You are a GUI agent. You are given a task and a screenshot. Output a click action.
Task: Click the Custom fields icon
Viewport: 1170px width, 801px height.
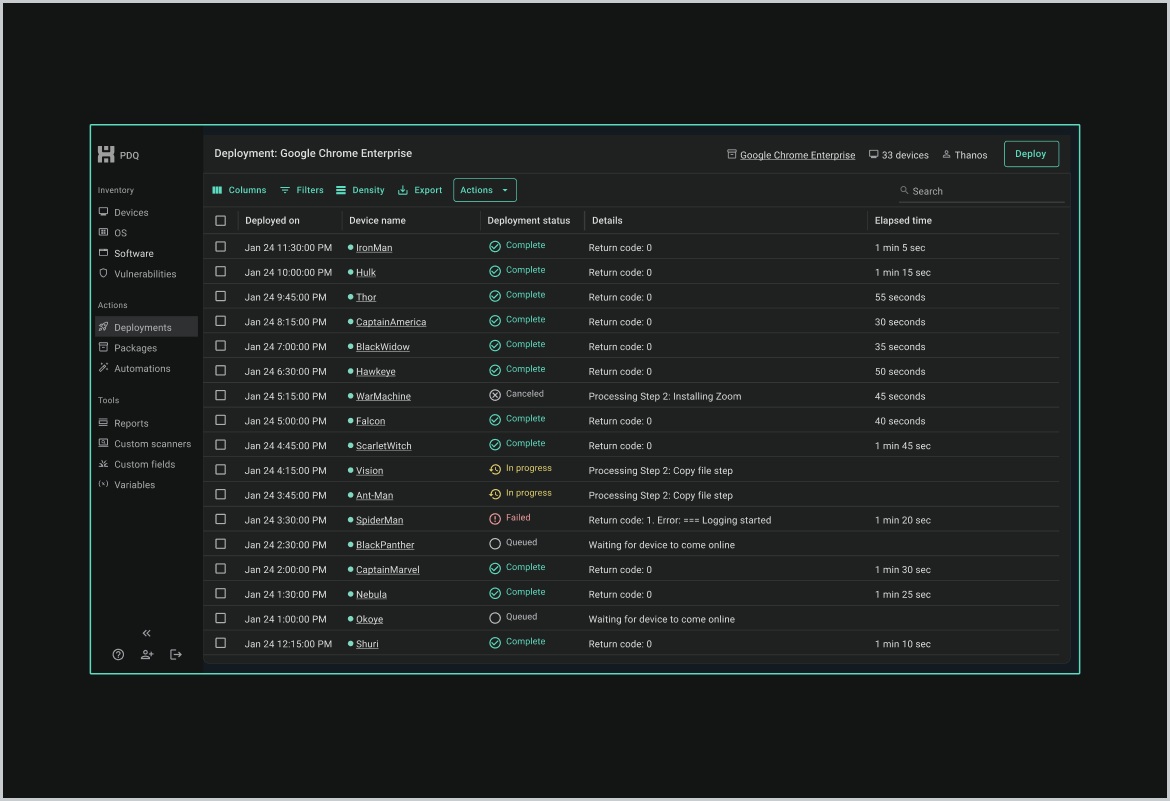tap(104, 464)
